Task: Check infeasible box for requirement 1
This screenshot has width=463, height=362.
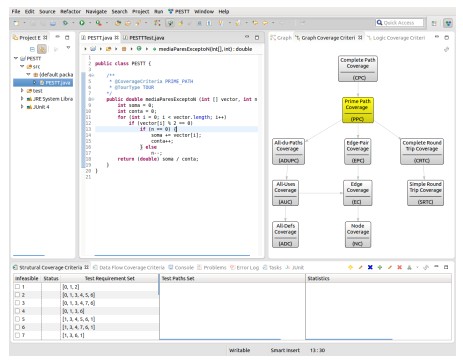Action: pos(17,286)
